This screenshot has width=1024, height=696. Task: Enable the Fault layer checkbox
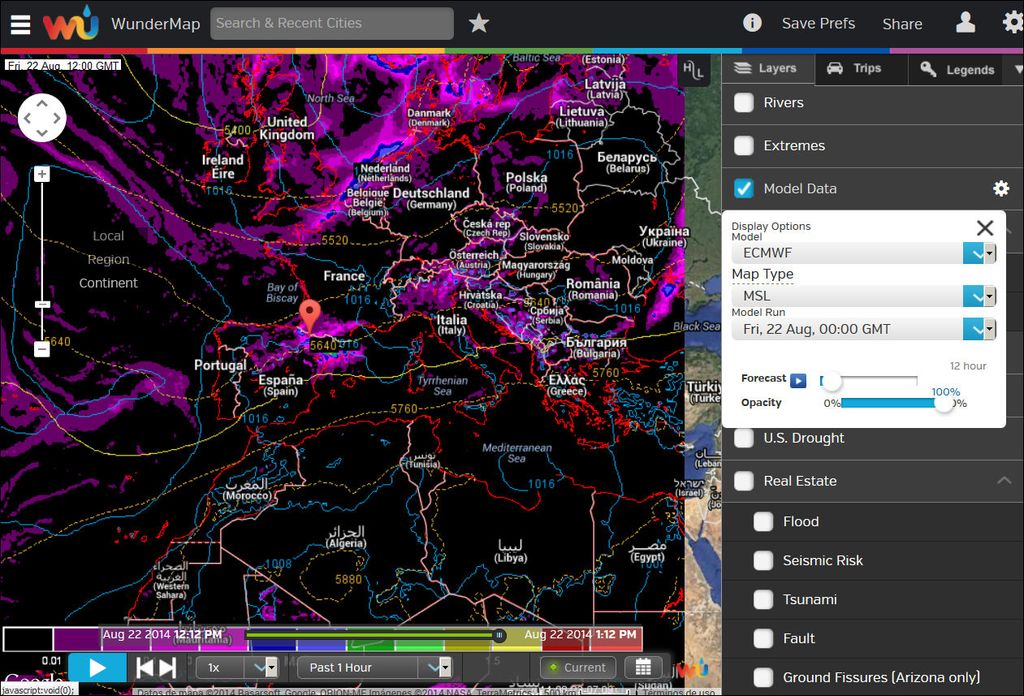click(763, 639)
